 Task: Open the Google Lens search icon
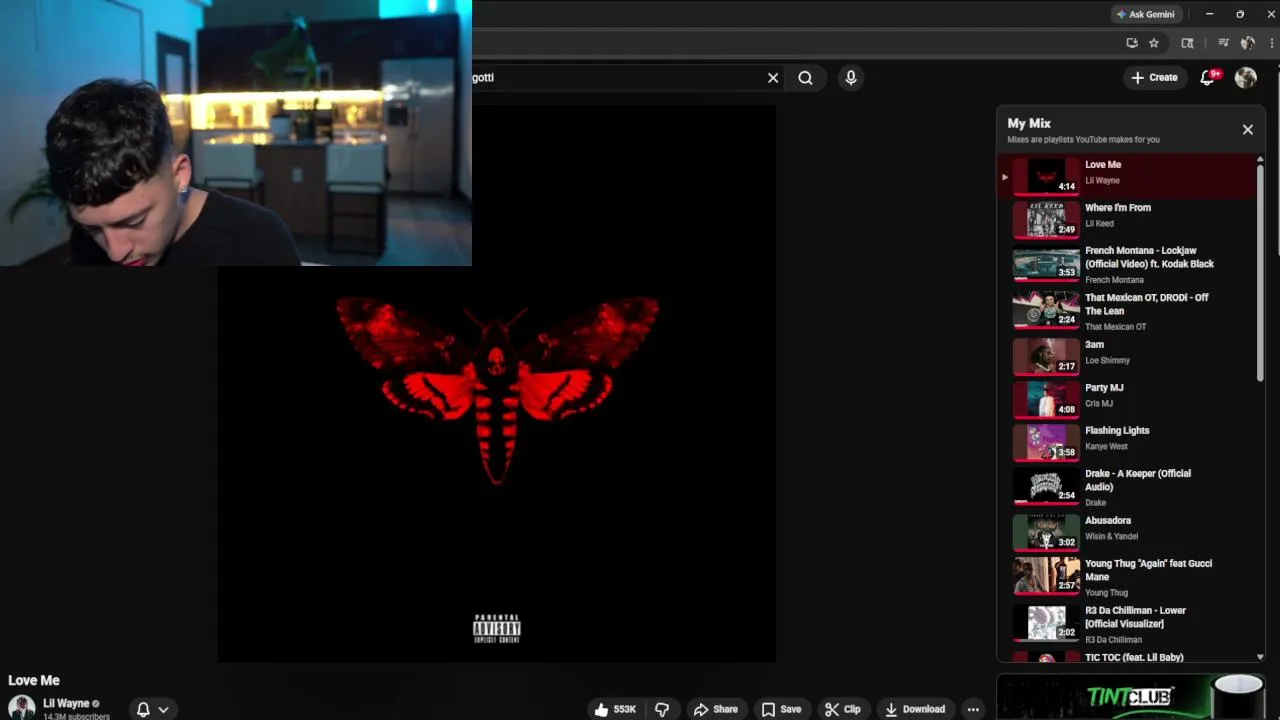1187,43
